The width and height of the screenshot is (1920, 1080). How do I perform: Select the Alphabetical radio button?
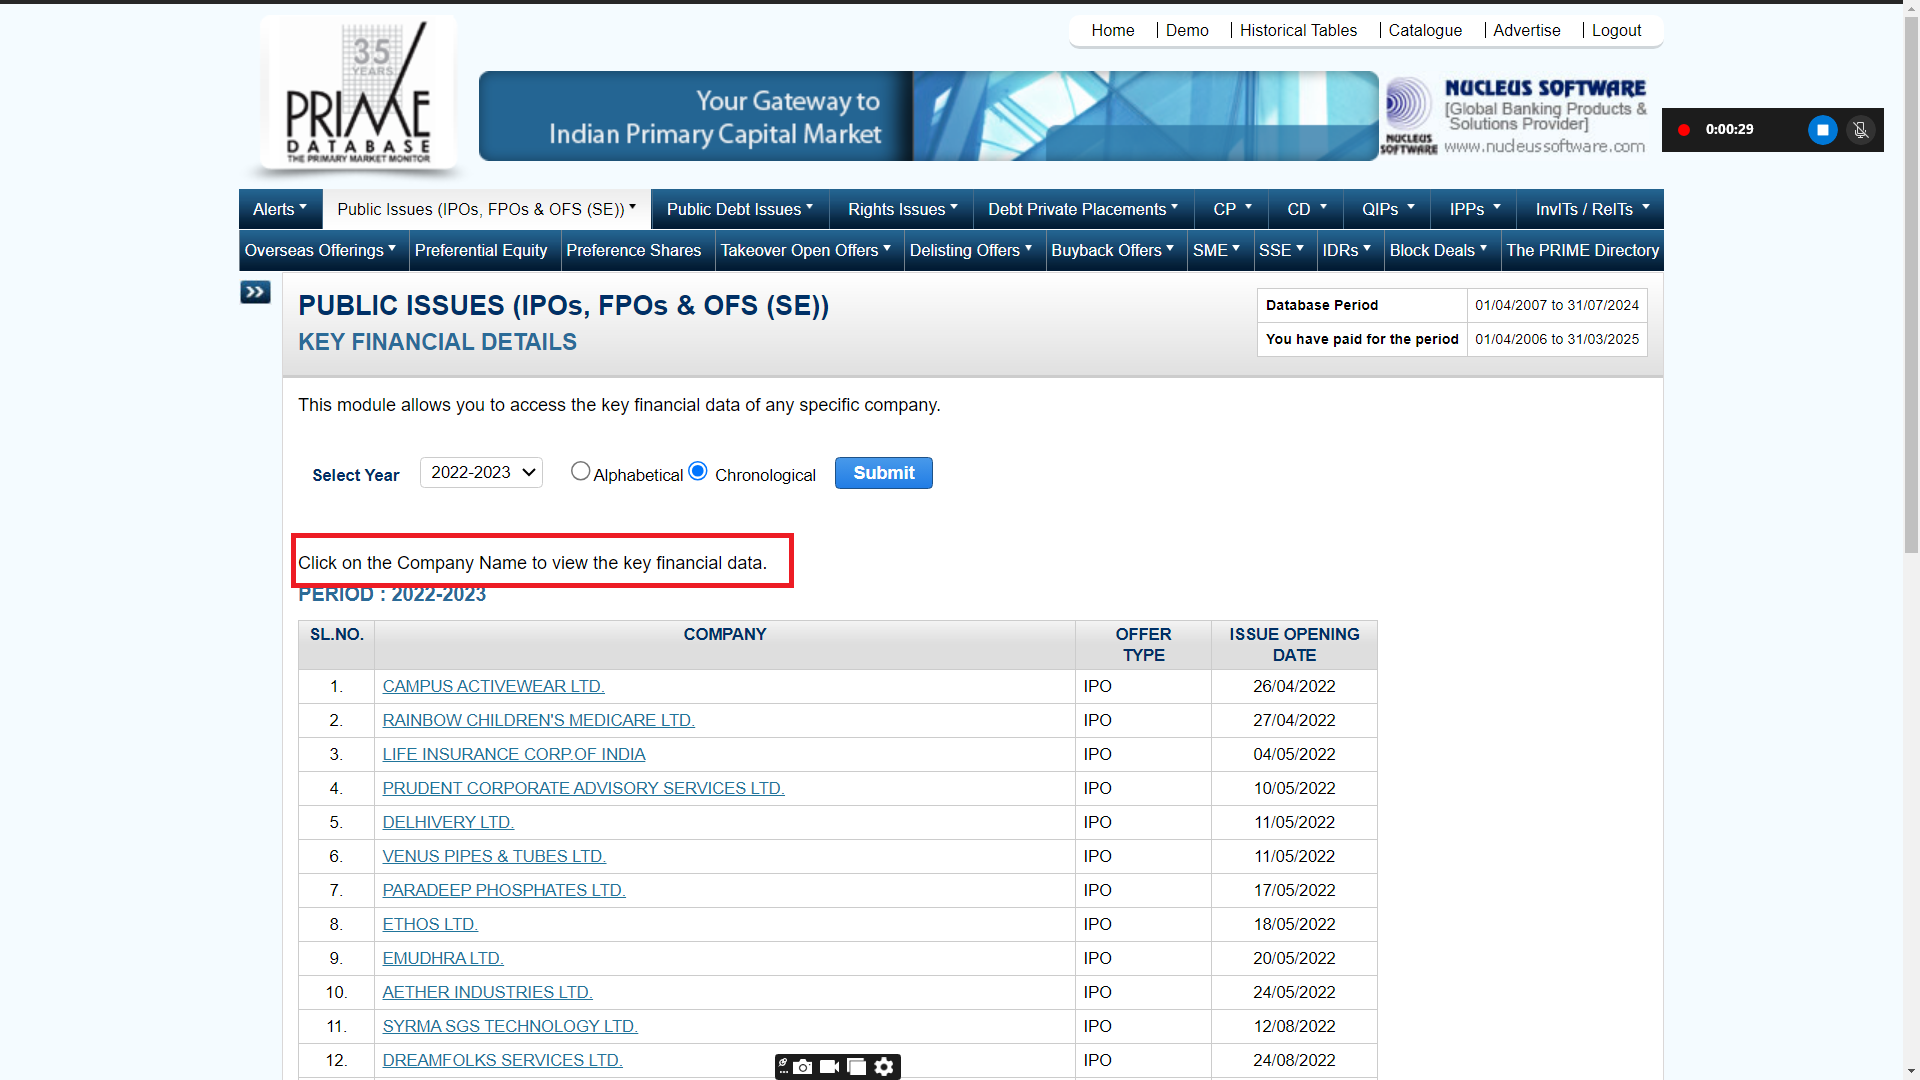click(580, 471)
